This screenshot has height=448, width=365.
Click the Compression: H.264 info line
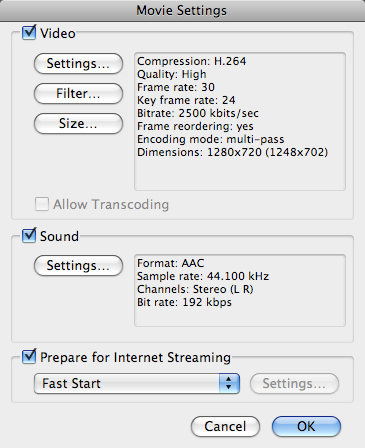tap(192, 61)
